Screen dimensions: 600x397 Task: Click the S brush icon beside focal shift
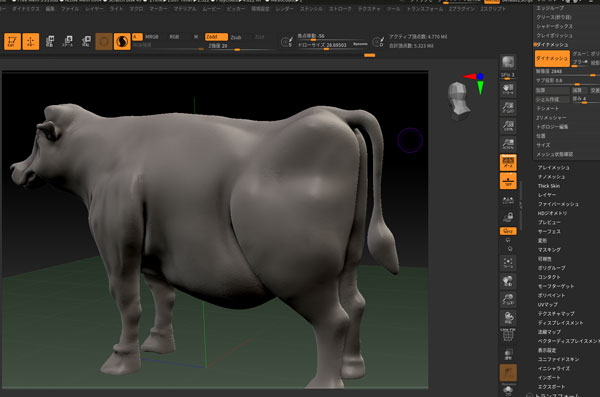(x=287, y=42)
